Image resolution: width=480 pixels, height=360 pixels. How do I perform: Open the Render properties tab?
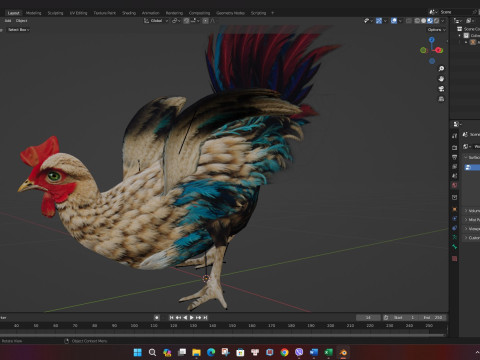pos(454,147)
